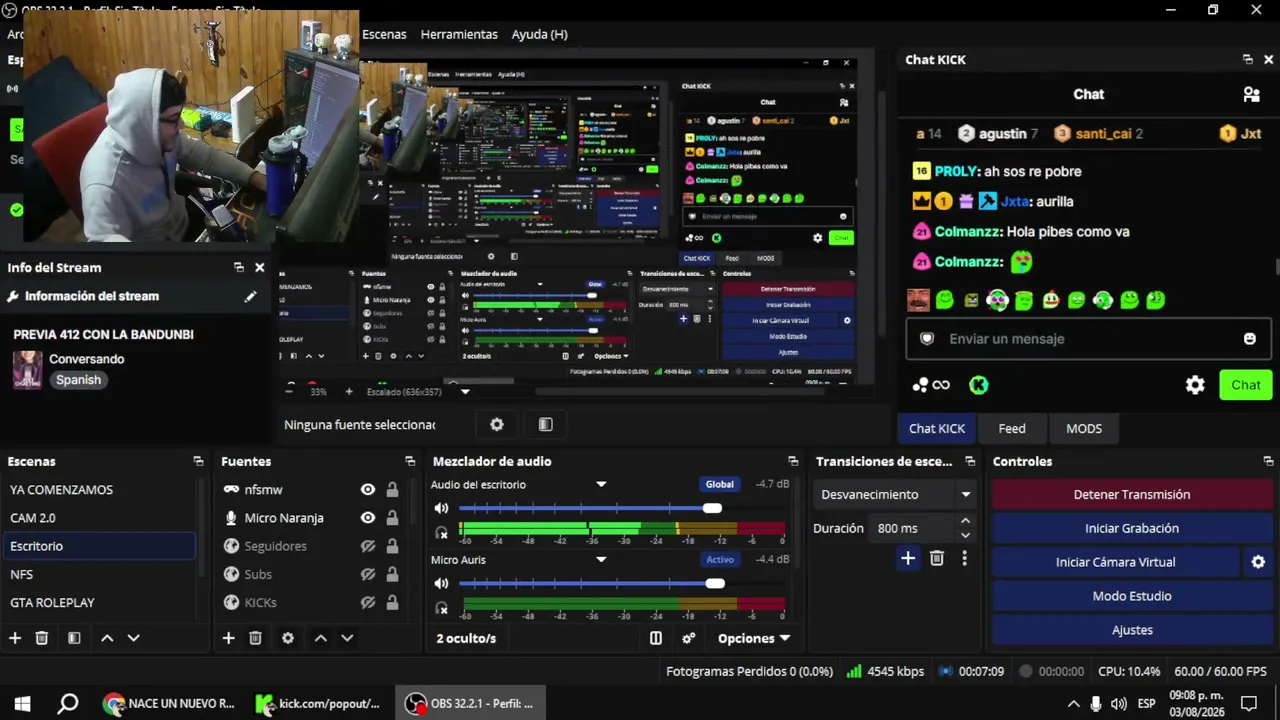
Task: Click Iniciar Grabación button
Action: [1132, 528]
